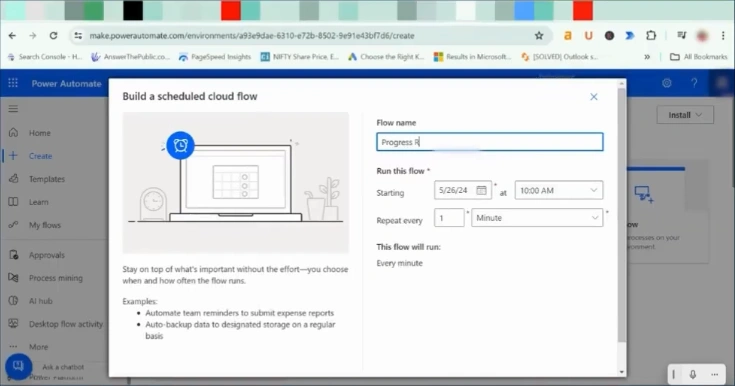The height and width of the screenshot is (386, 735).
Task: Click the Repeat every interval field
Action: 449,218
